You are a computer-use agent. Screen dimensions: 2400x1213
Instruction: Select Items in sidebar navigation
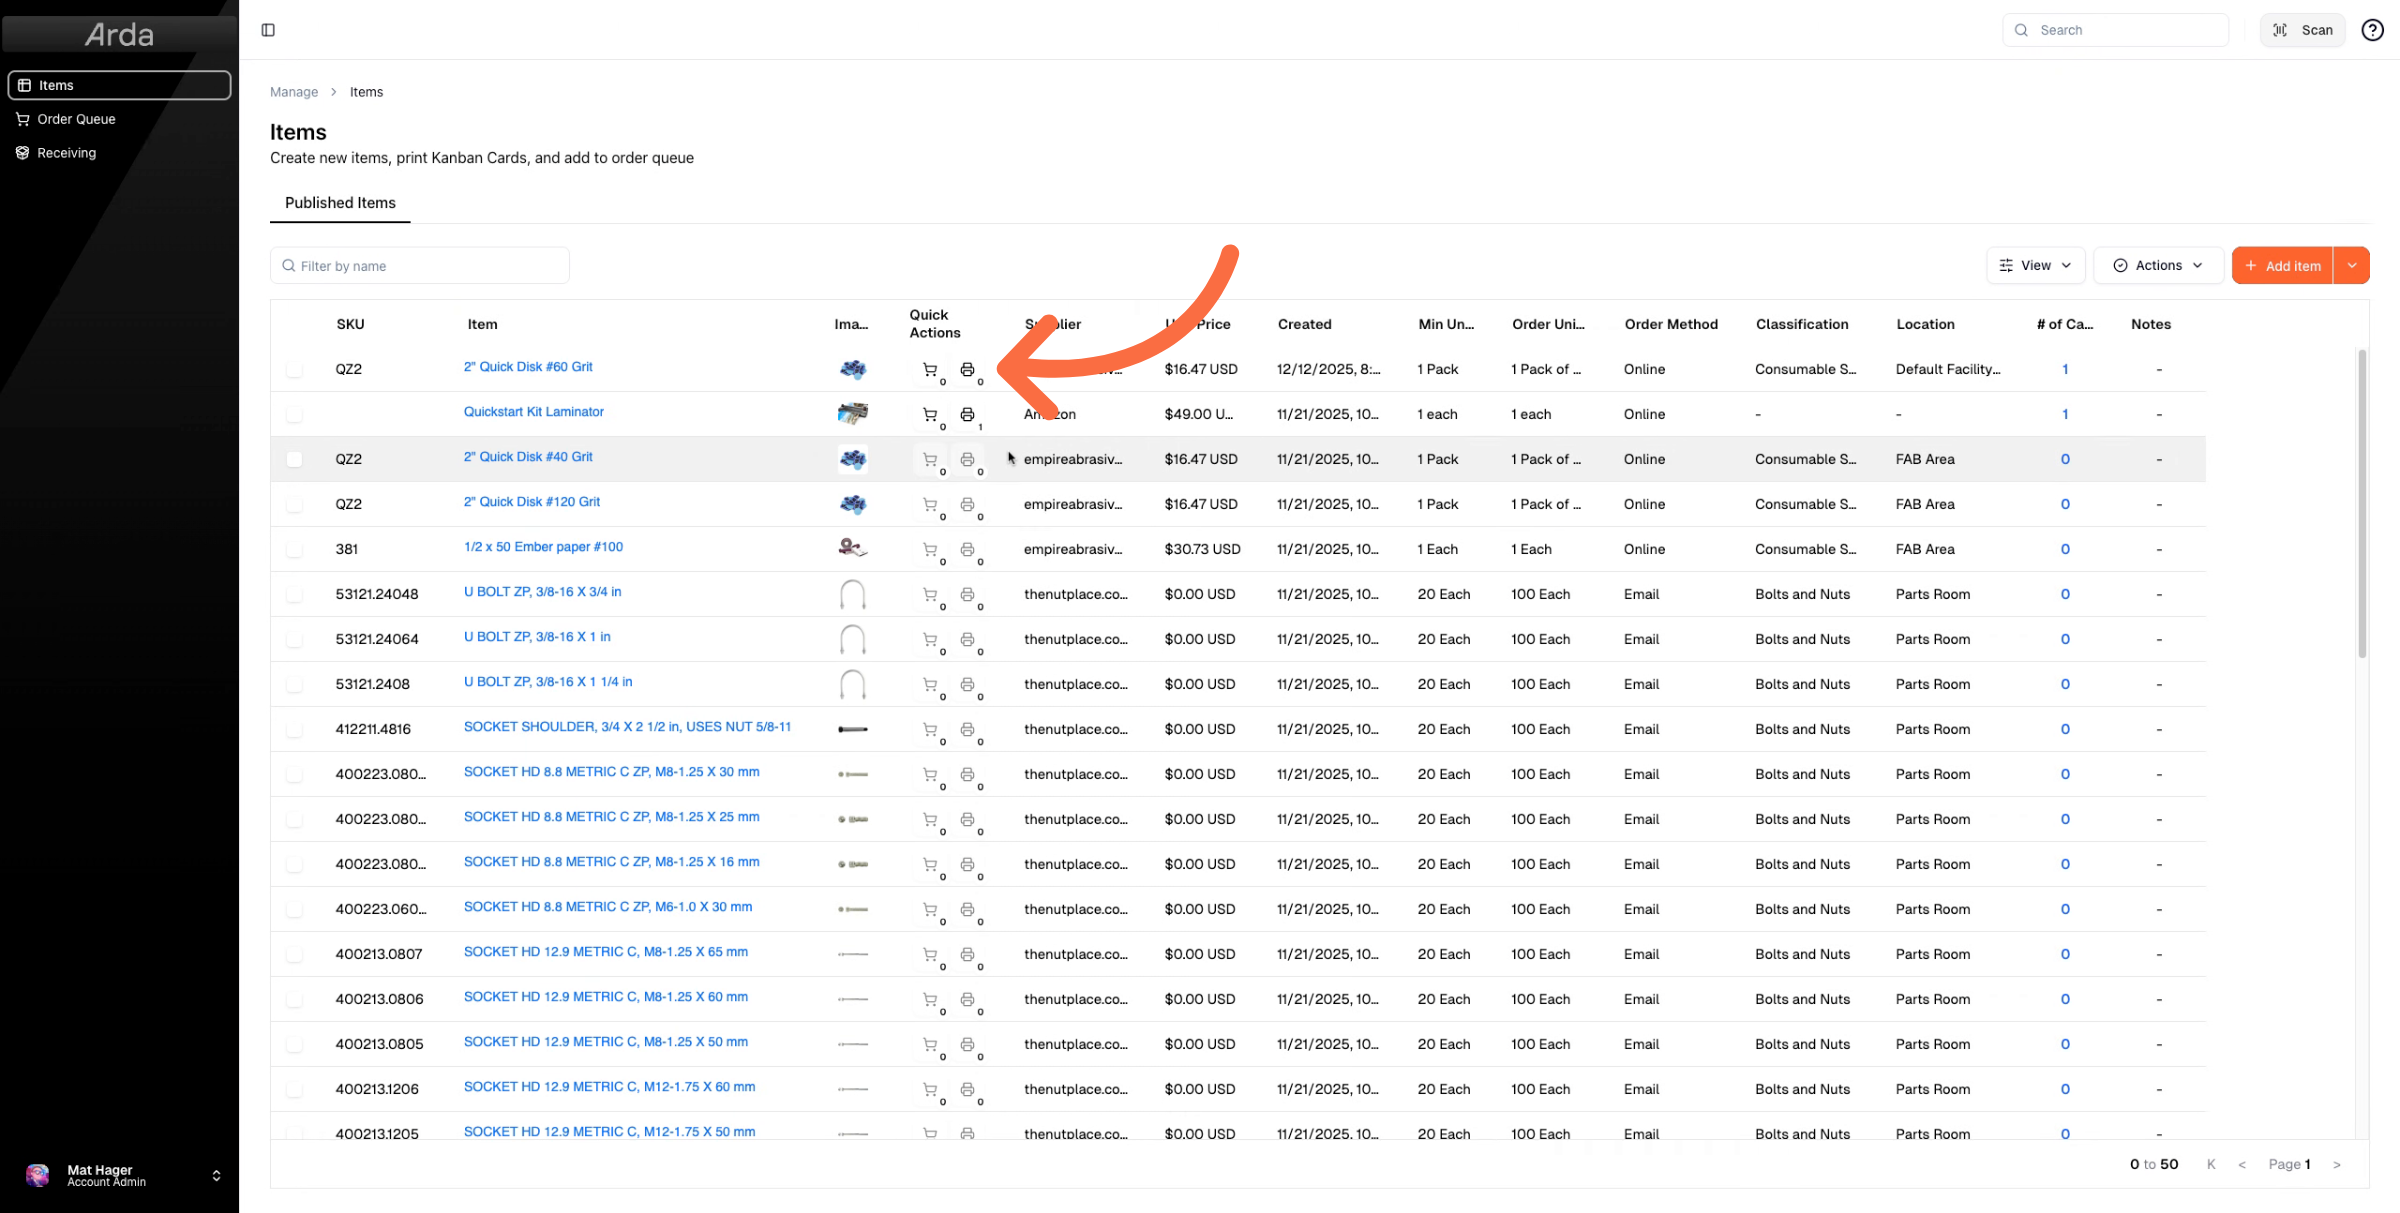(x=119, y=85)
